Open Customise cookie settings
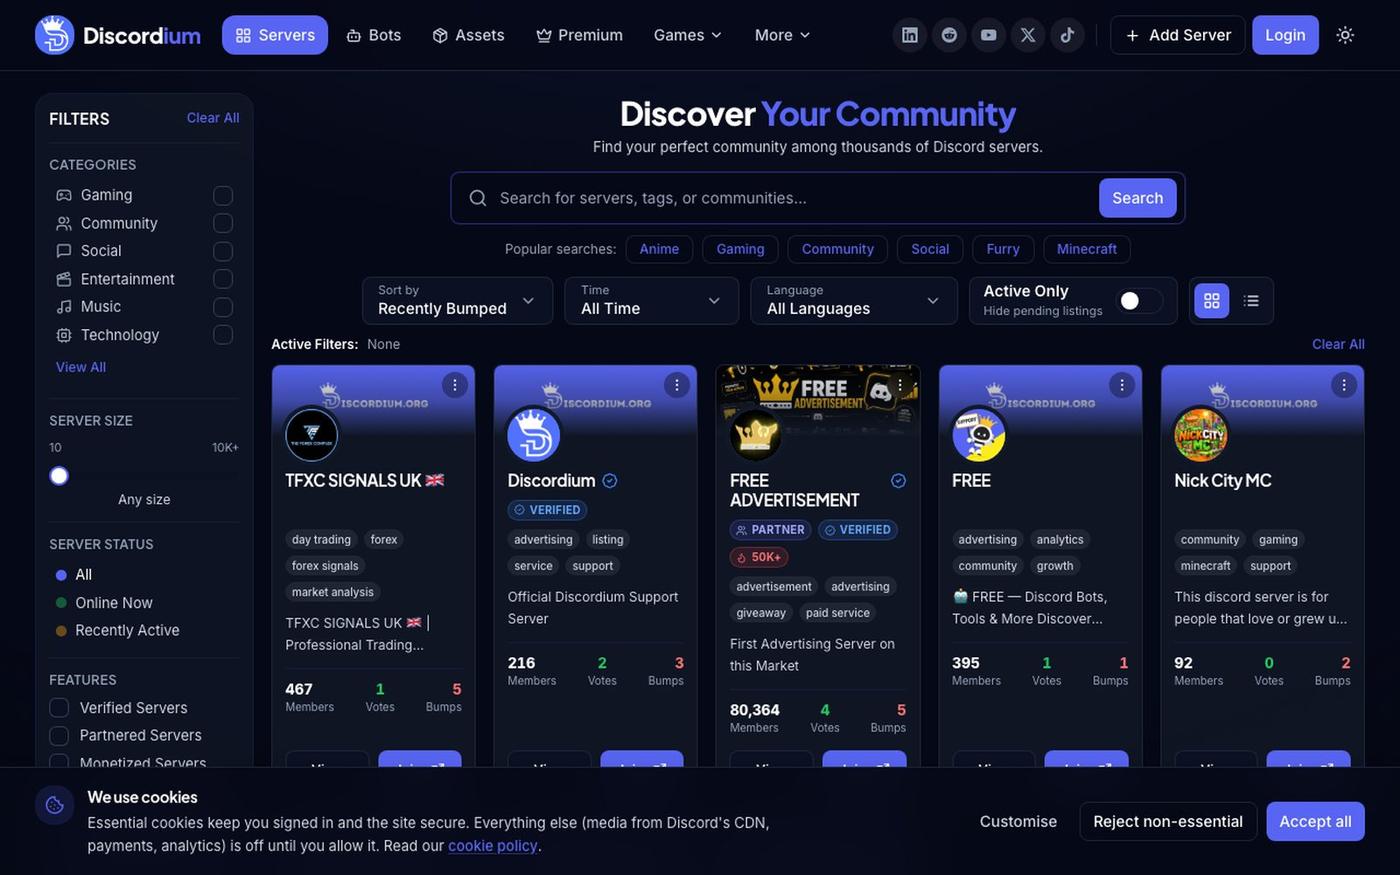 [1018, 821]
